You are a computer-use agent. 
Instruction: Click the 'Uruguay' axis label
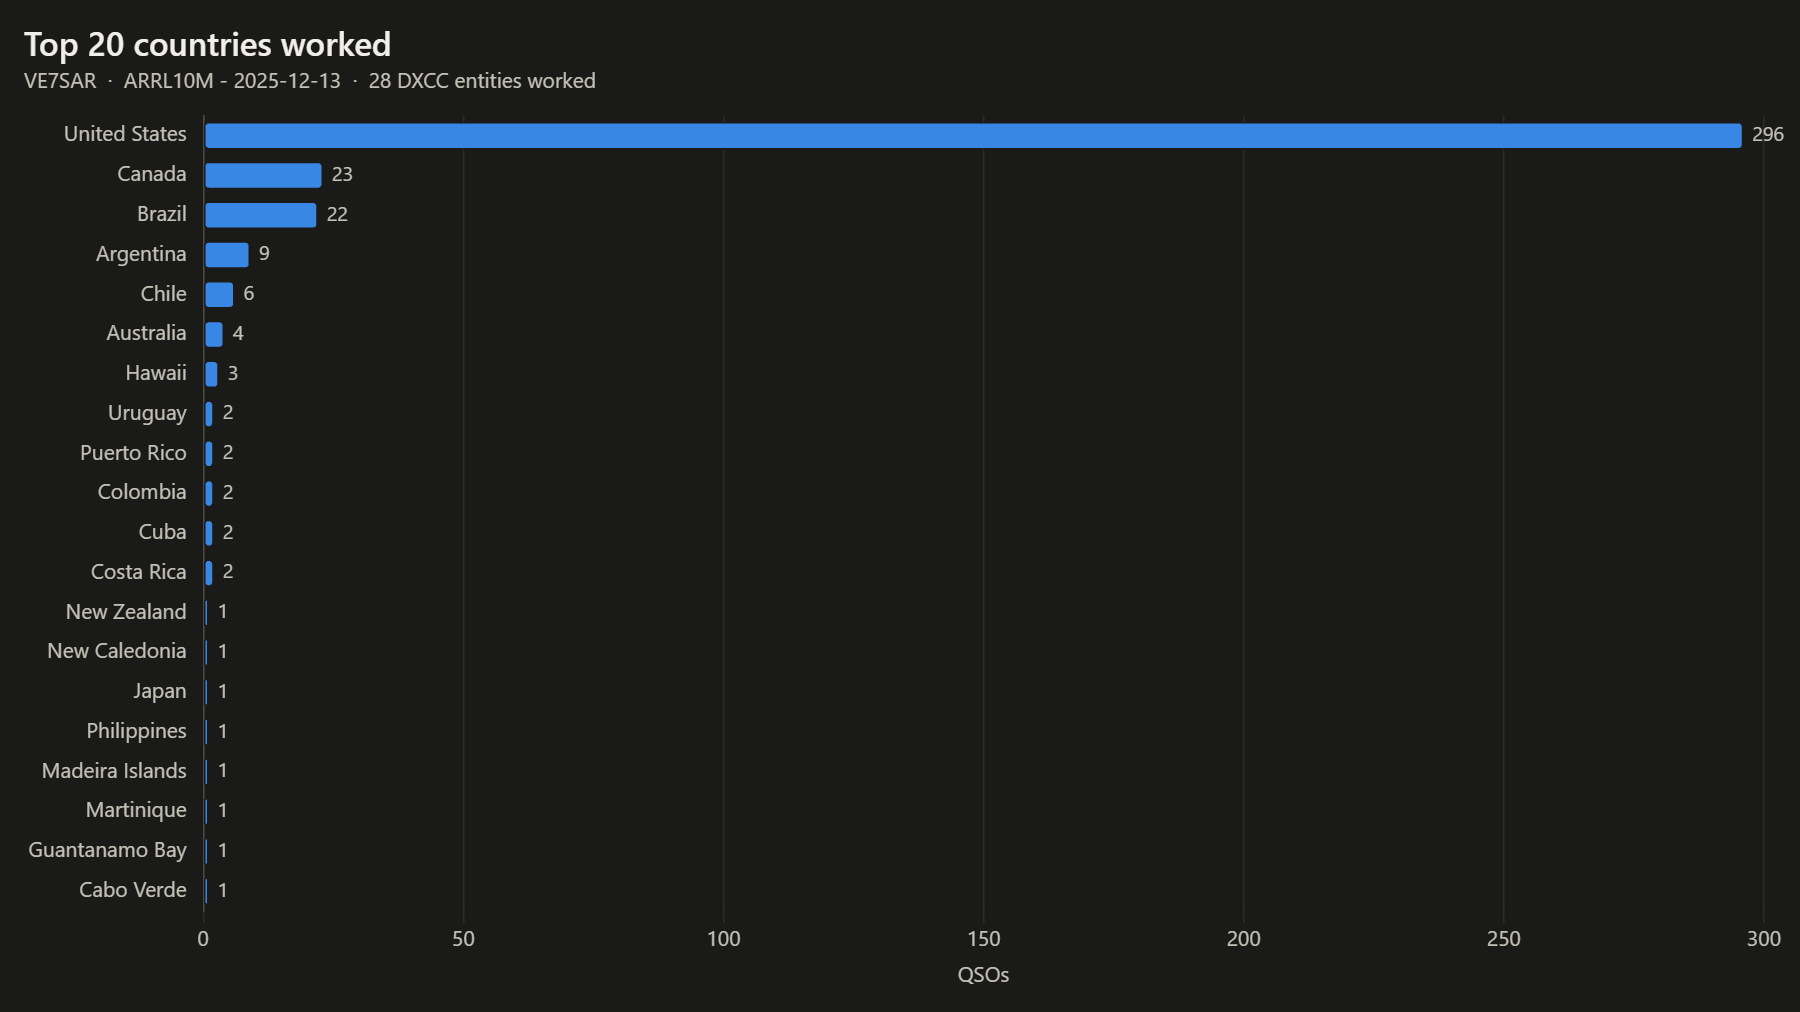pyautogui.click(x=147, y=413)
